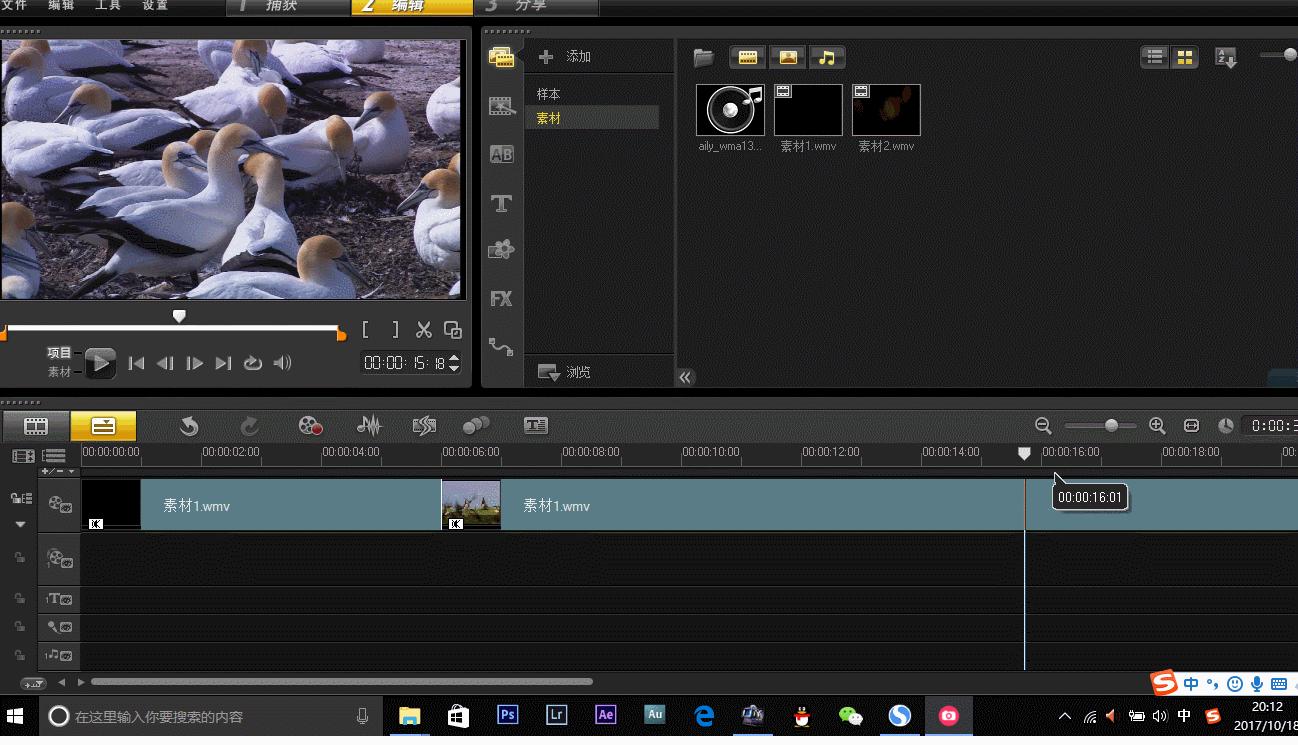Viewport: 1298px width, 745px height.
Task: Open the Transition library in the sidebar
Action: click(x=501, y=154)
